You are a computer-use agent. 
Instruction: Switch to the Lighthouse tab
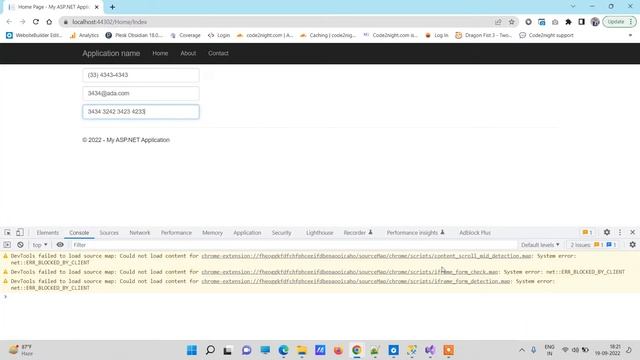[x=320, y=233]
